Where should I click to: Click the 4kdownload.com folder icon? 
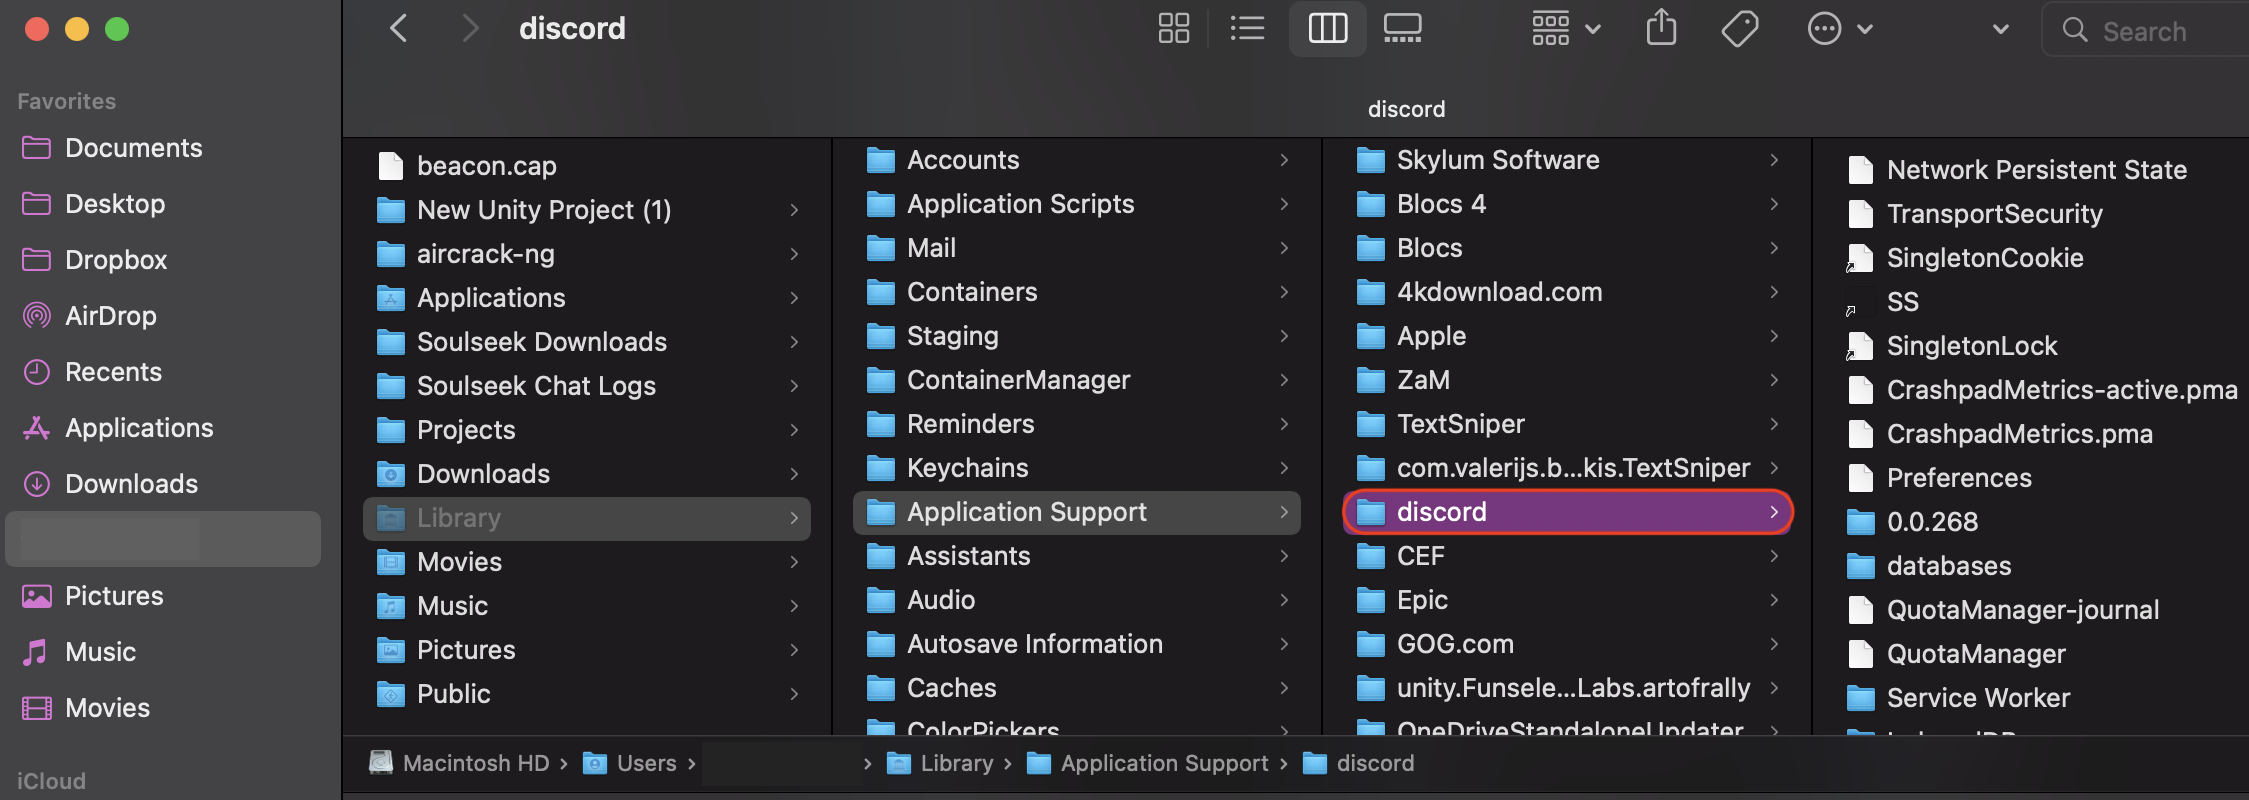click(1370, 292)
